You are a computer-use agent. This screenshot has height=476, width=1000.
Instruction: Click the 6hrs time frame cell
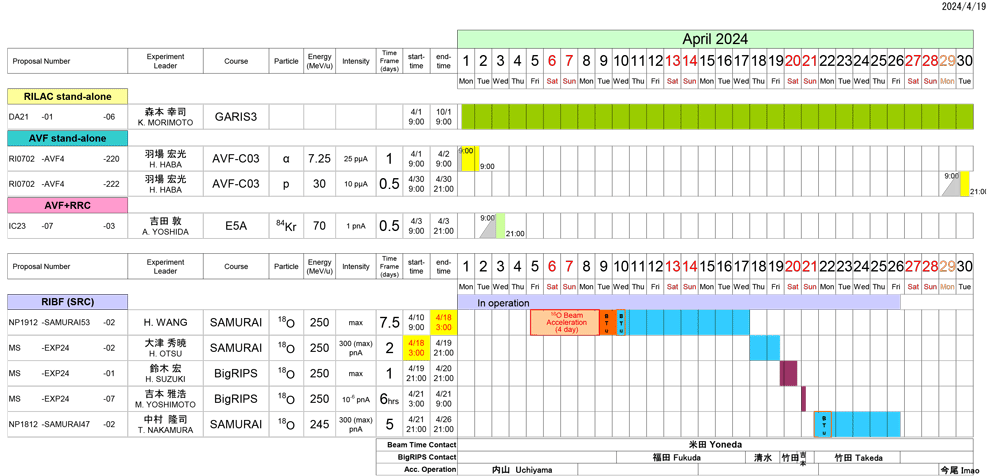click(x=389, y=399)
